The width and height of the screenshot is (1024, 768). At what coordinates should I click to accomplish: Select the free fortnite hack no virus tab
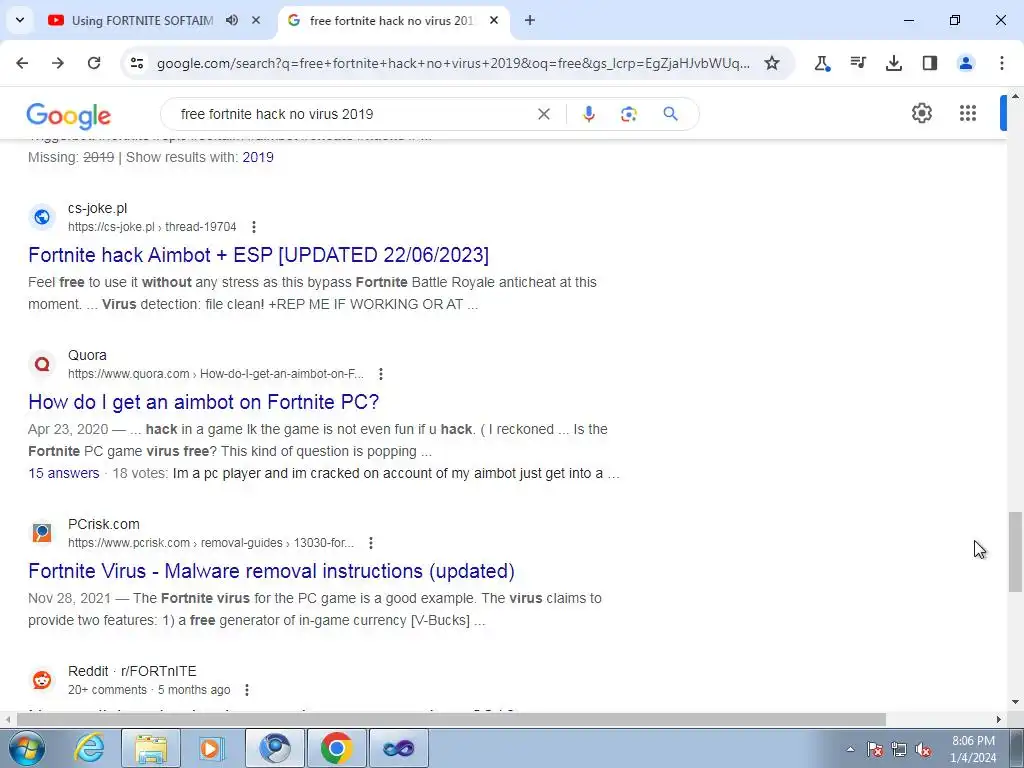(391, 20)
